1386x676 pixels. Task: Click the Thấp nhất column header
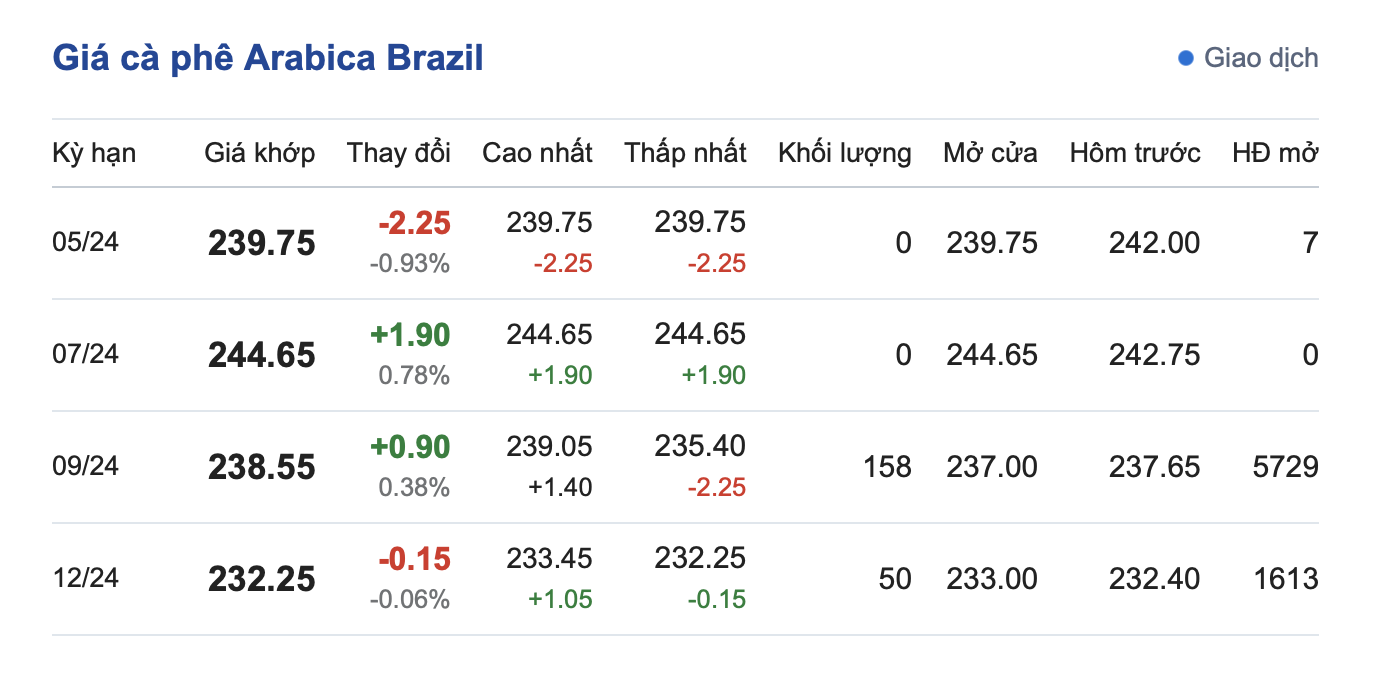(x=686, y=153)
